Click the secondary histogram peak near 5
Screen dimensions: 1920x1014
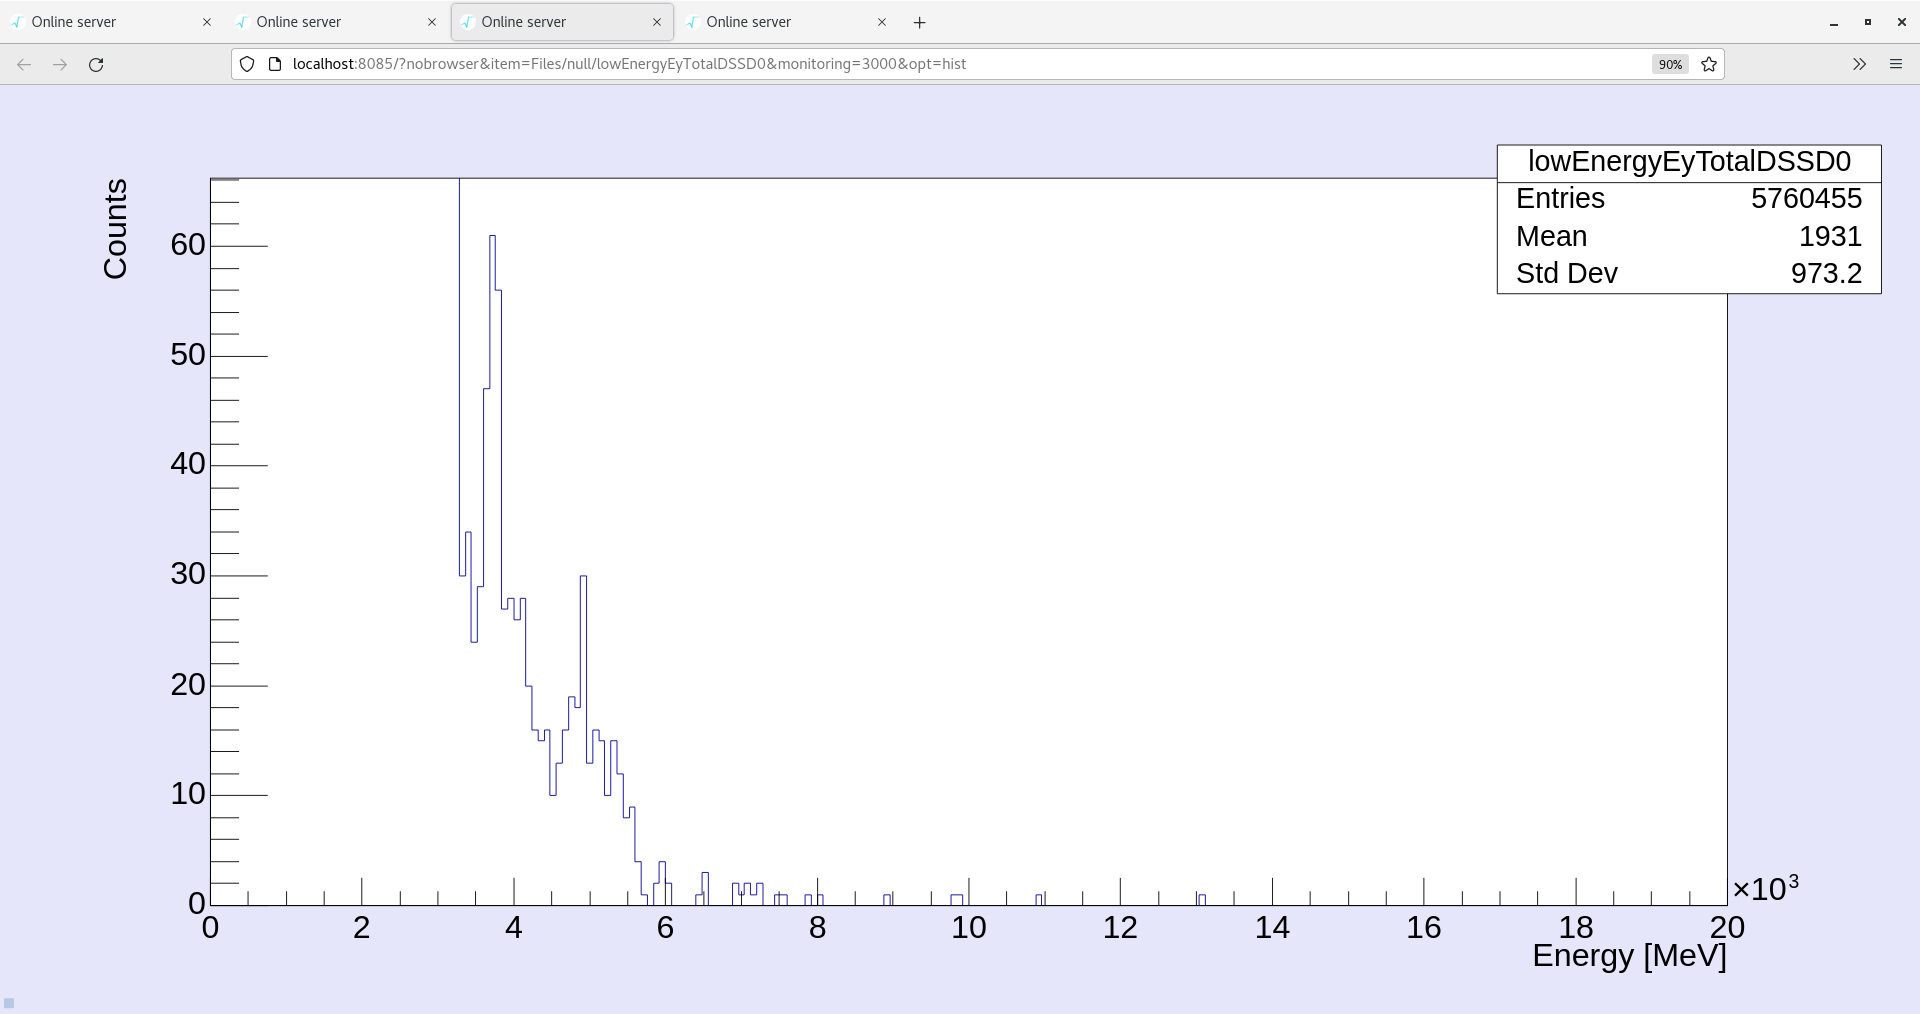[583, 577]
